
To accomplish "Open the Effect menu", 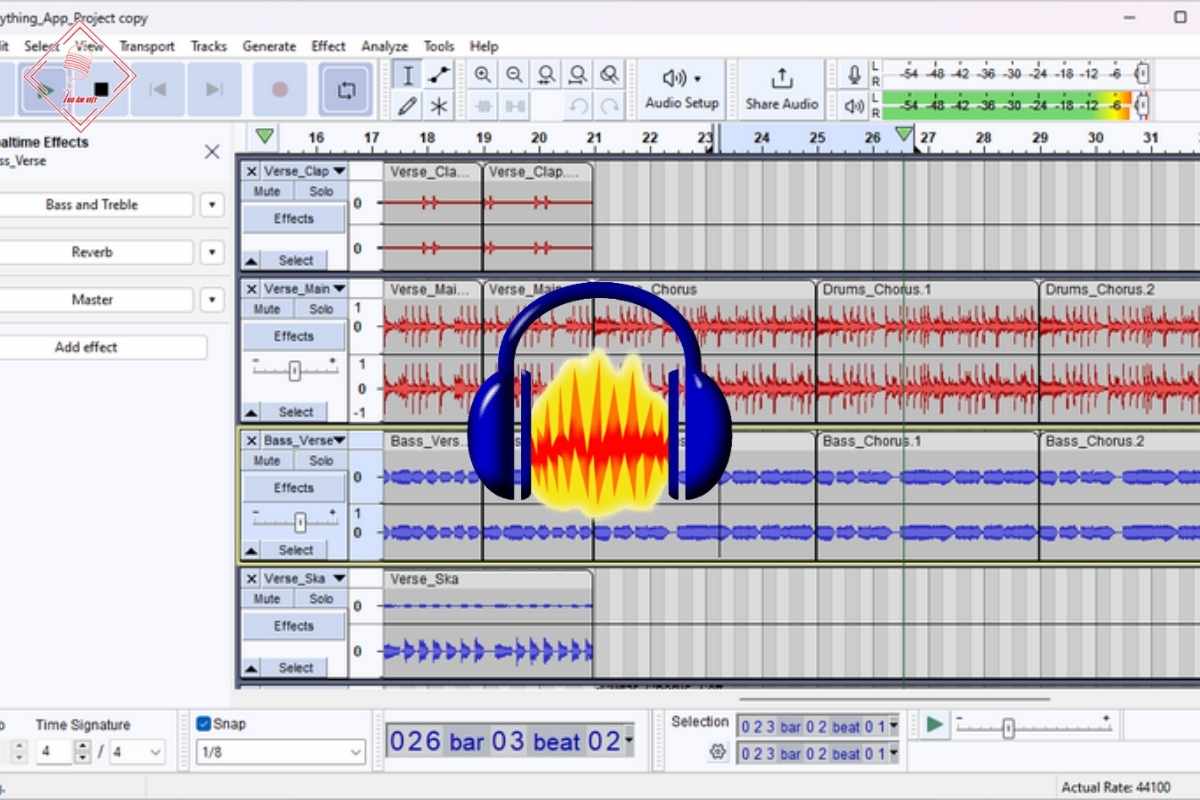I will coord(328,46).
